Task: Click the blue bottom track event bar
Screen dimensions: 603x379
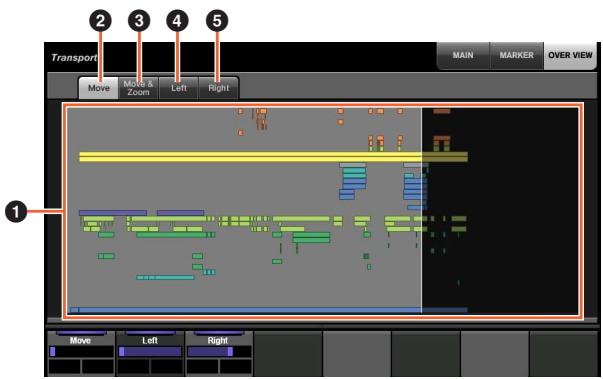Action: coord(268,310)
